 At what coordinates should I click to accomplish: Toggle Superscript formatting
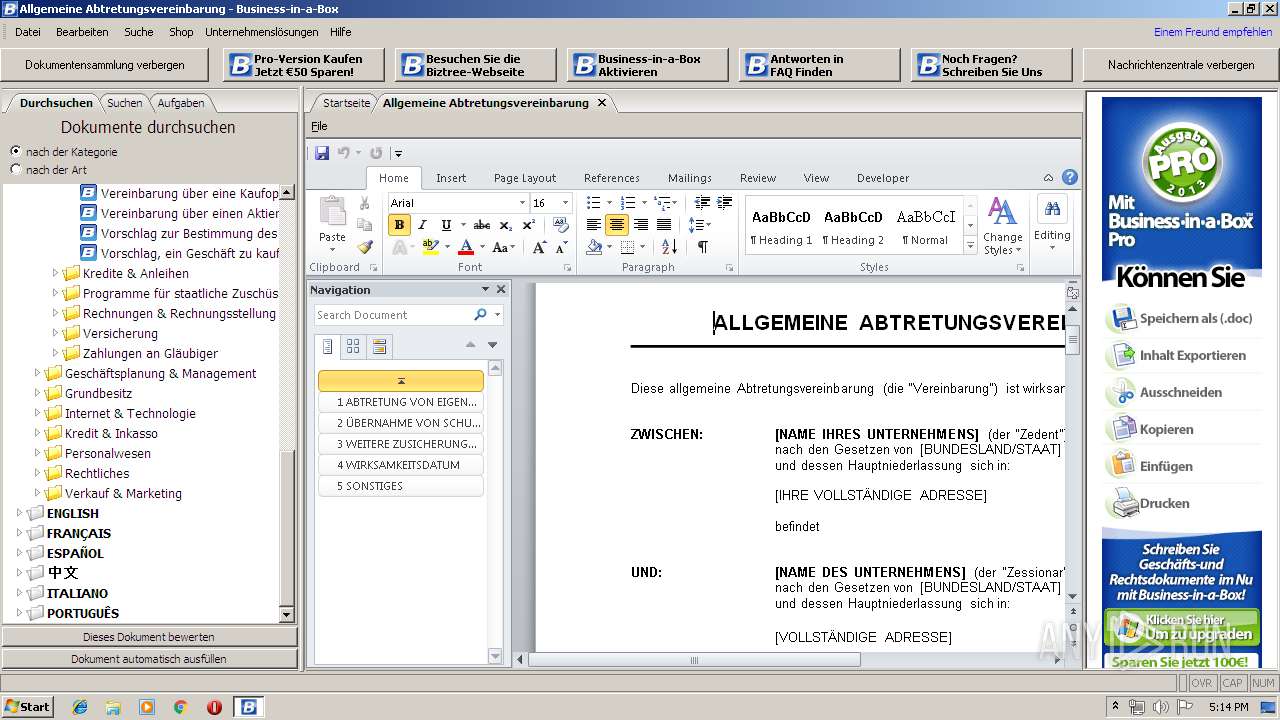click(527, 225)
